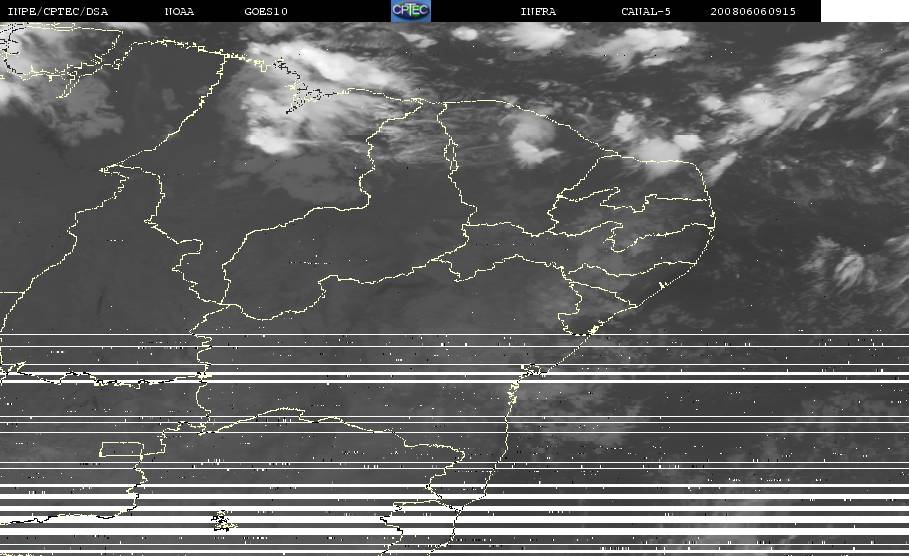Click the letter C in the CPTEC logo
Screen dimensions: 909x556
click(397, 10)
